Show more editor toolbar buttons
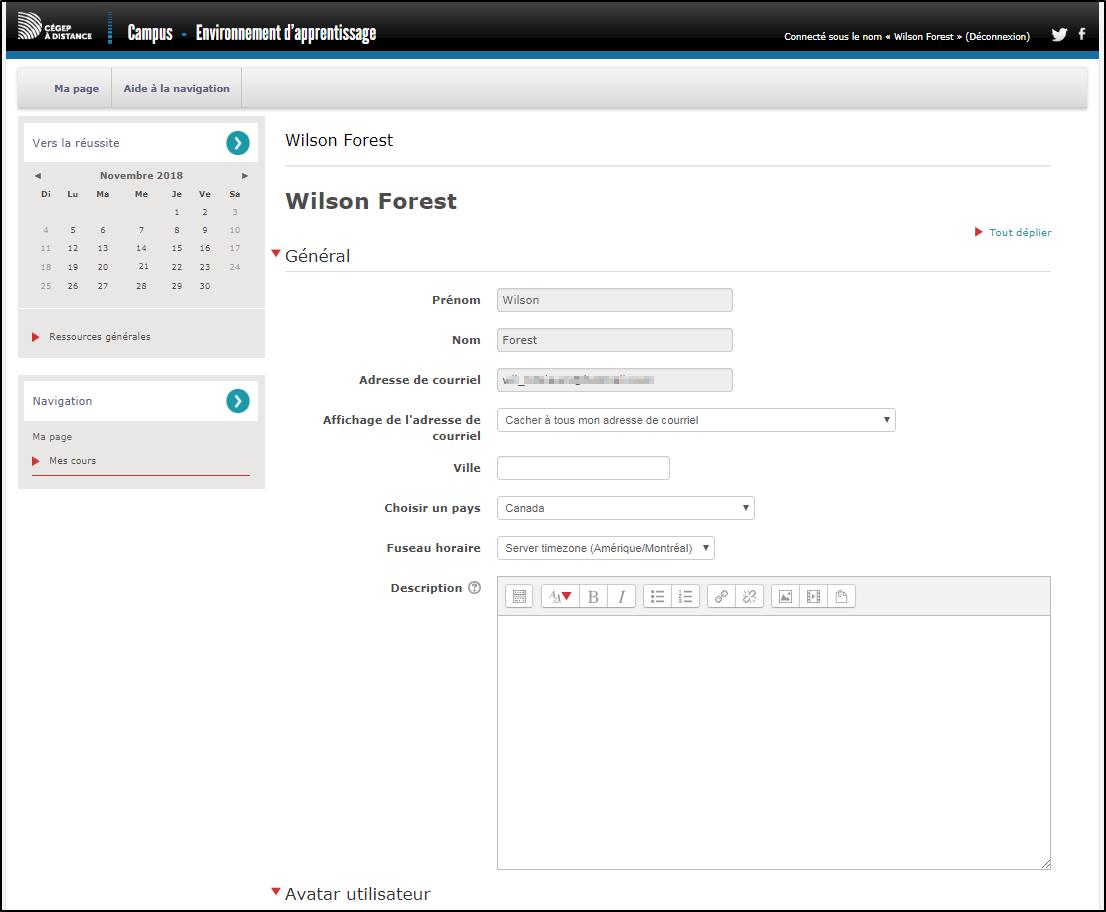The image size is (1106, 912). pos(519,597)
